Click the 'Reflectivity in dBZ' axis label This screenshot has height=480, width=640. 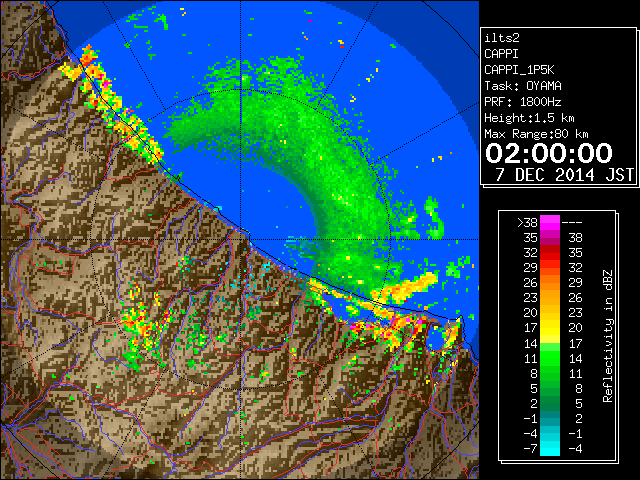click(608, 336)
